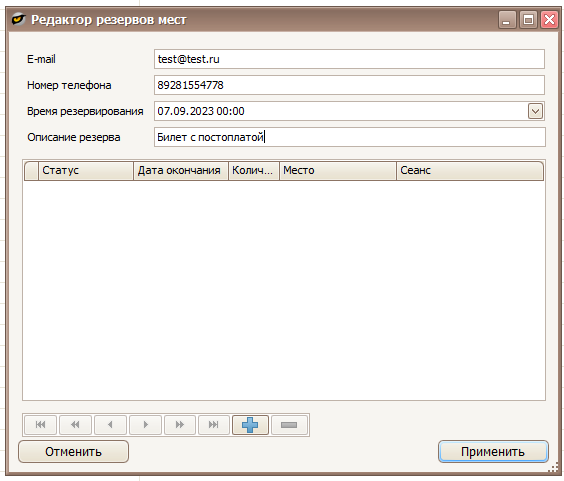The image size is (564, 481).
Task: Jump forward a page of records
Action: pos(180,425)
